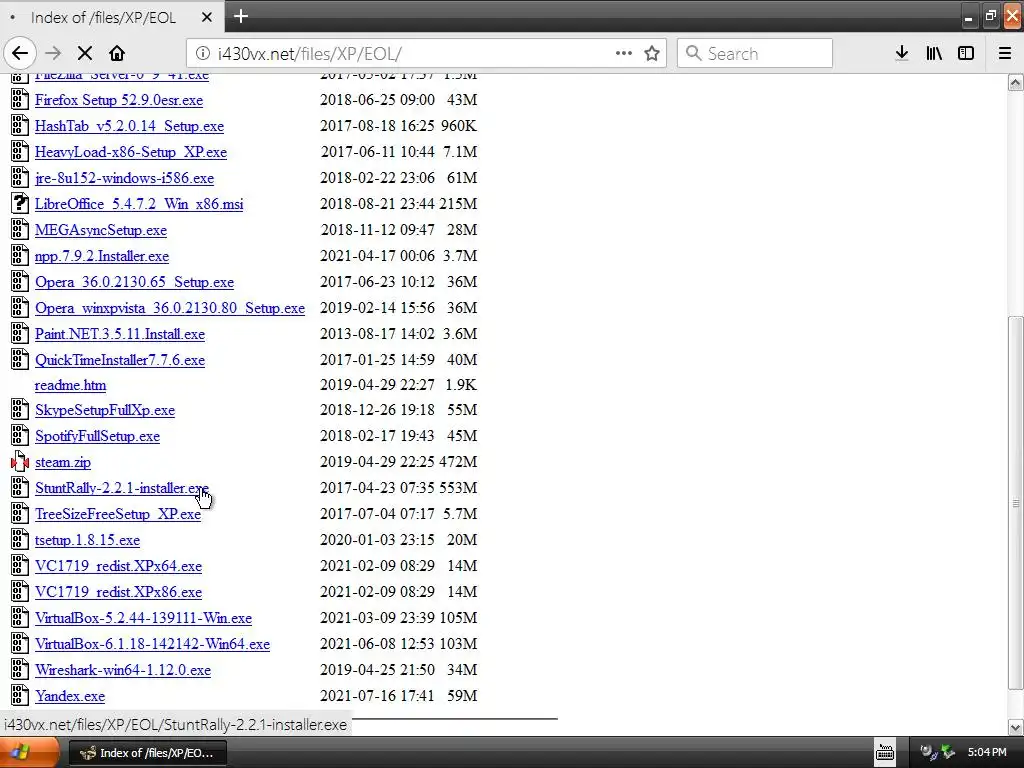
Task: Download npp.7.9.2.Installer.exe
Action: (102, 256)
